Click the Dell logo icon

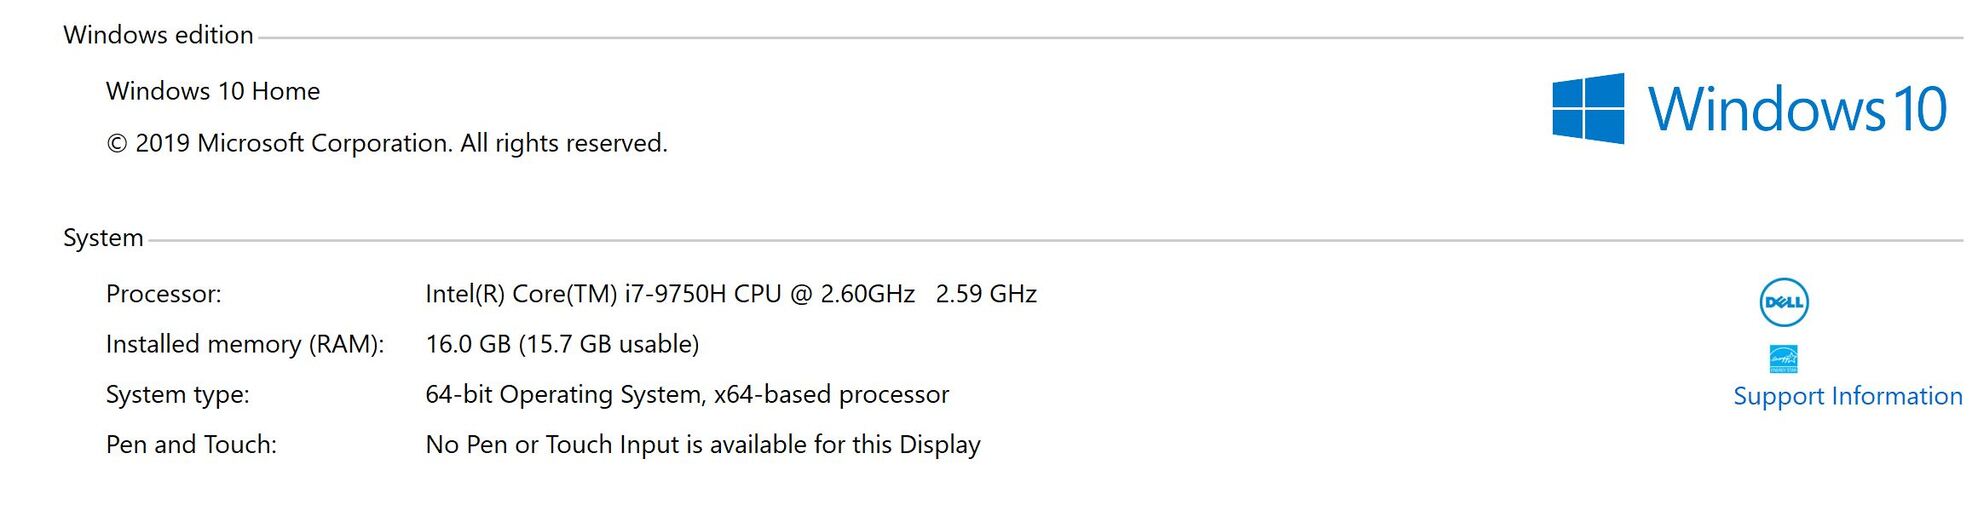pyautogui.click(x=1783, y=302)
